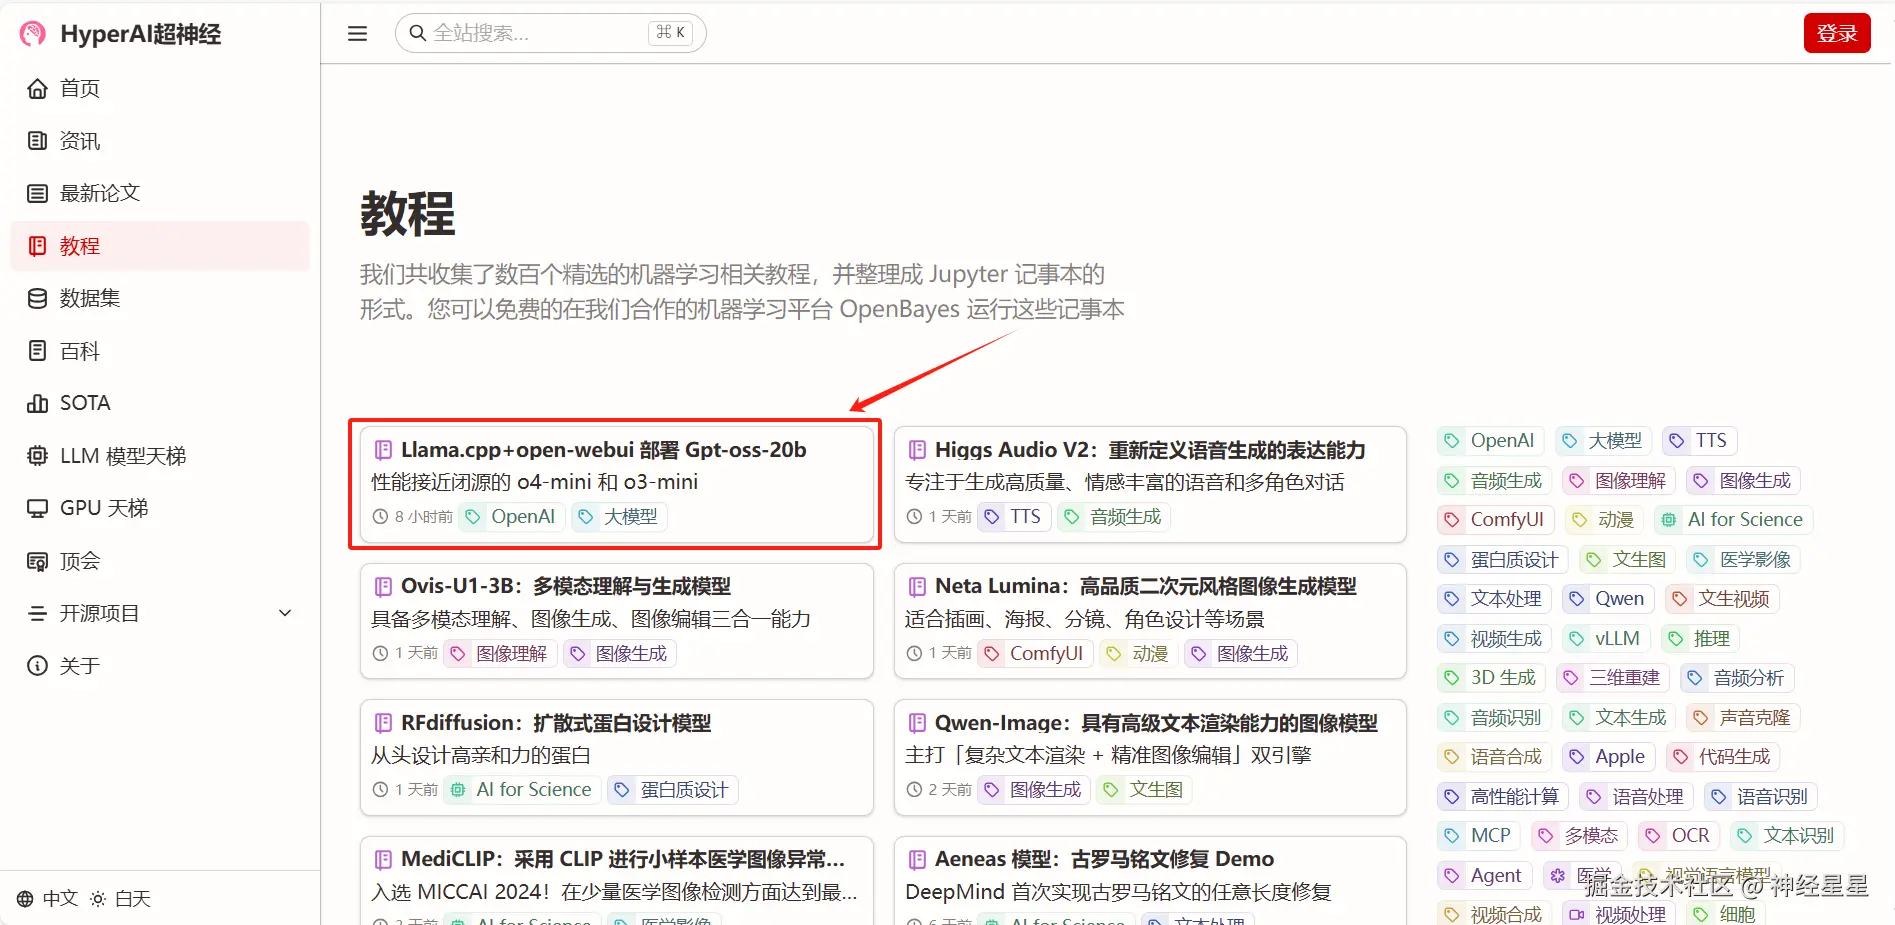
Task: Click the chart icon beside SOTA
Action: coord(37,403)
